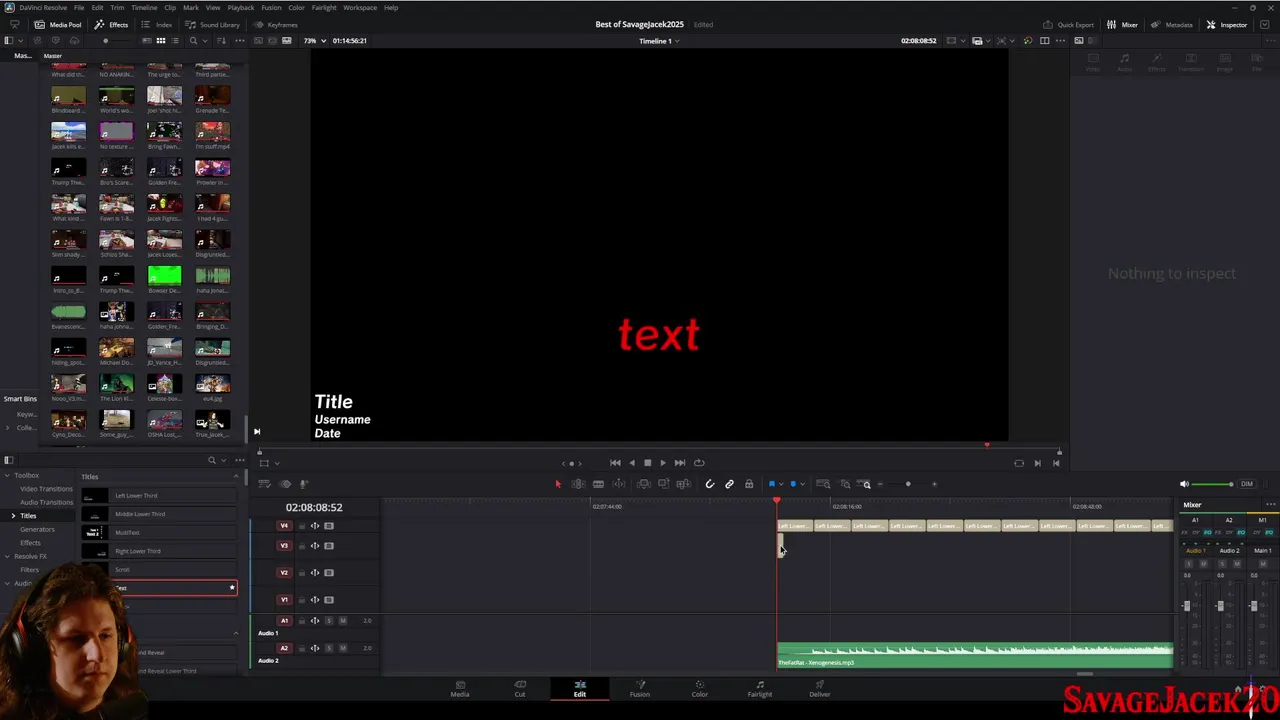Open the Timeline 1 name dropdown
Screen dimensions: 1280x720
tap(659, 41)
